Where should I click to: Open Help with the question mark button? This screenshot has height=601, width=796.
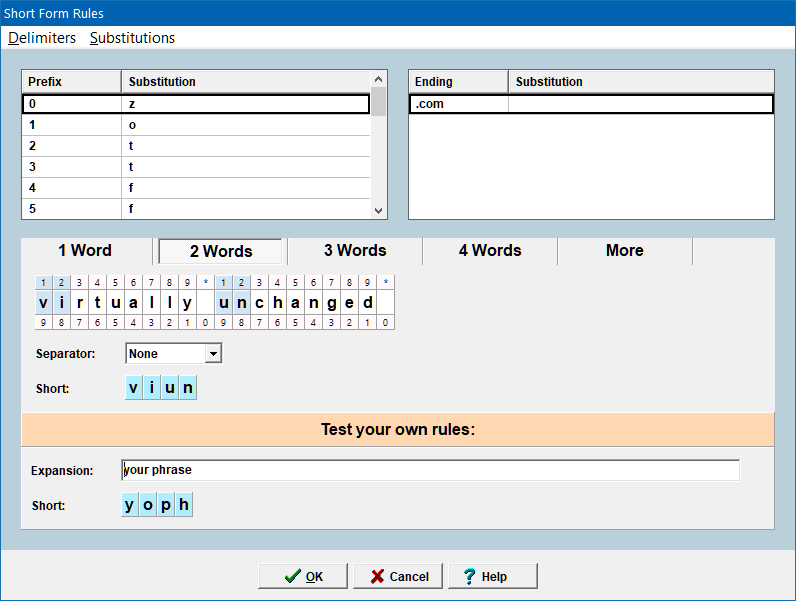click(493, 576)
